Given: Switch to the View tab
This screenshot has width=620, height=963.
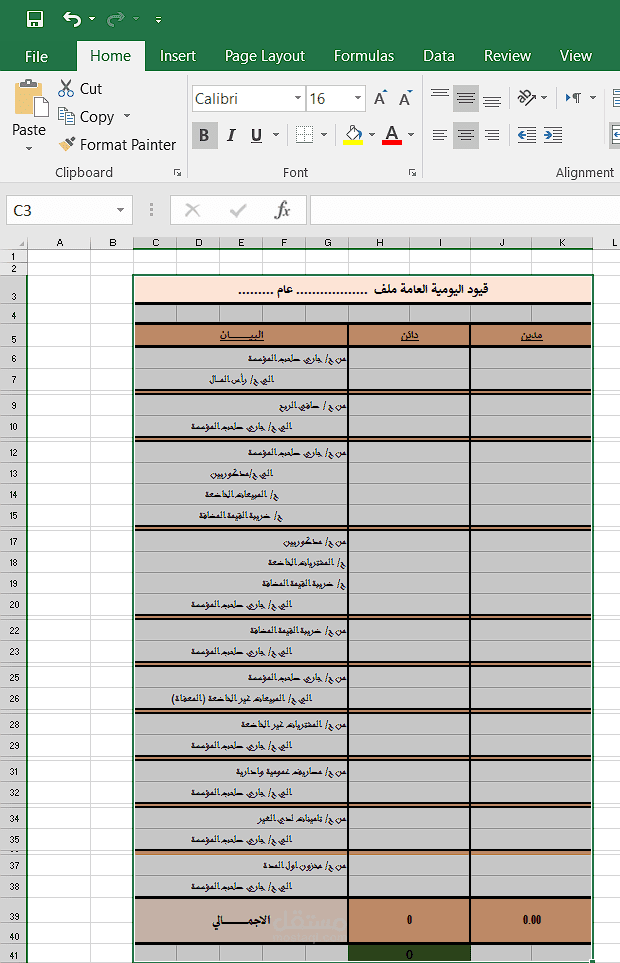Looking at the screenshot, I should (576, 56).
